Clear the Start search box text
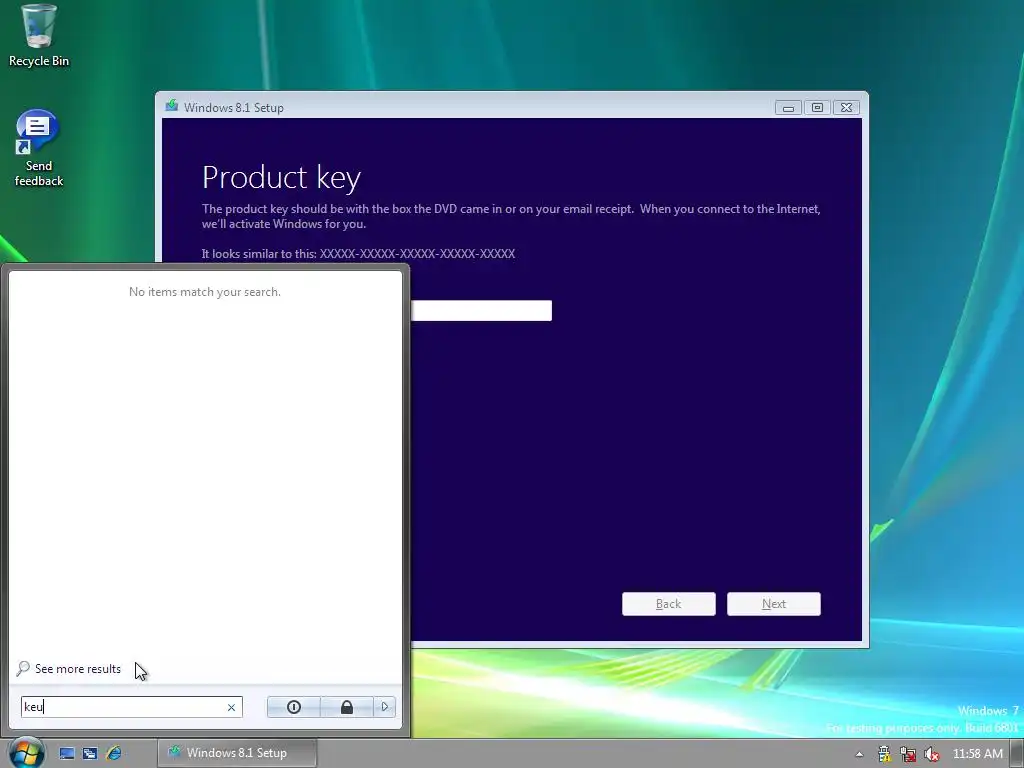This screenshot has height=768, width=1024. (x=231, y=707)
